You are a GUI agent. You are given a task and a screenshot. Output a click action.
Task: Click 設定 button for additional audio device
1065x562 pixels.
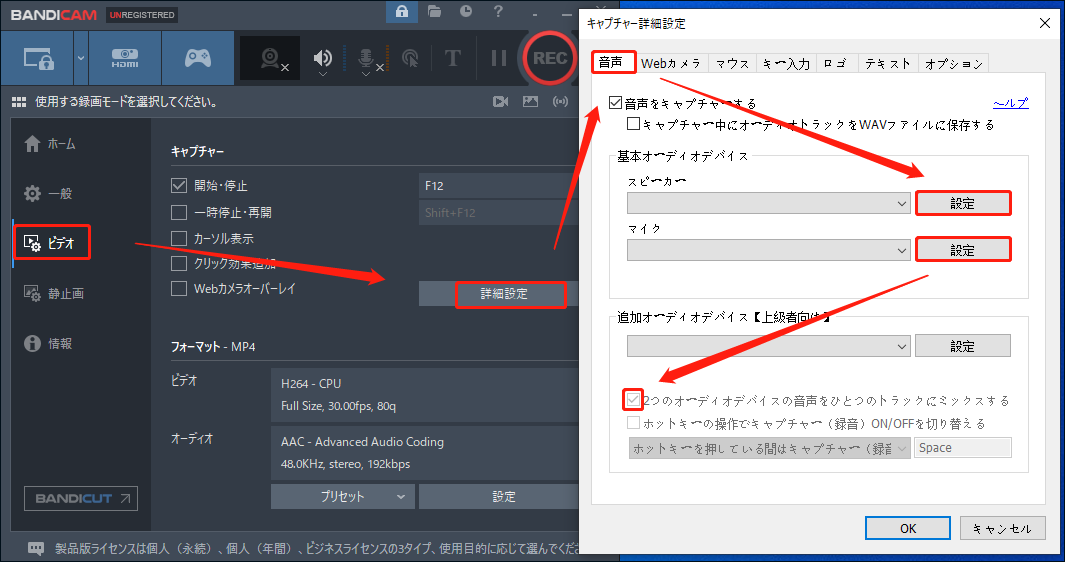tap(962, 346)
